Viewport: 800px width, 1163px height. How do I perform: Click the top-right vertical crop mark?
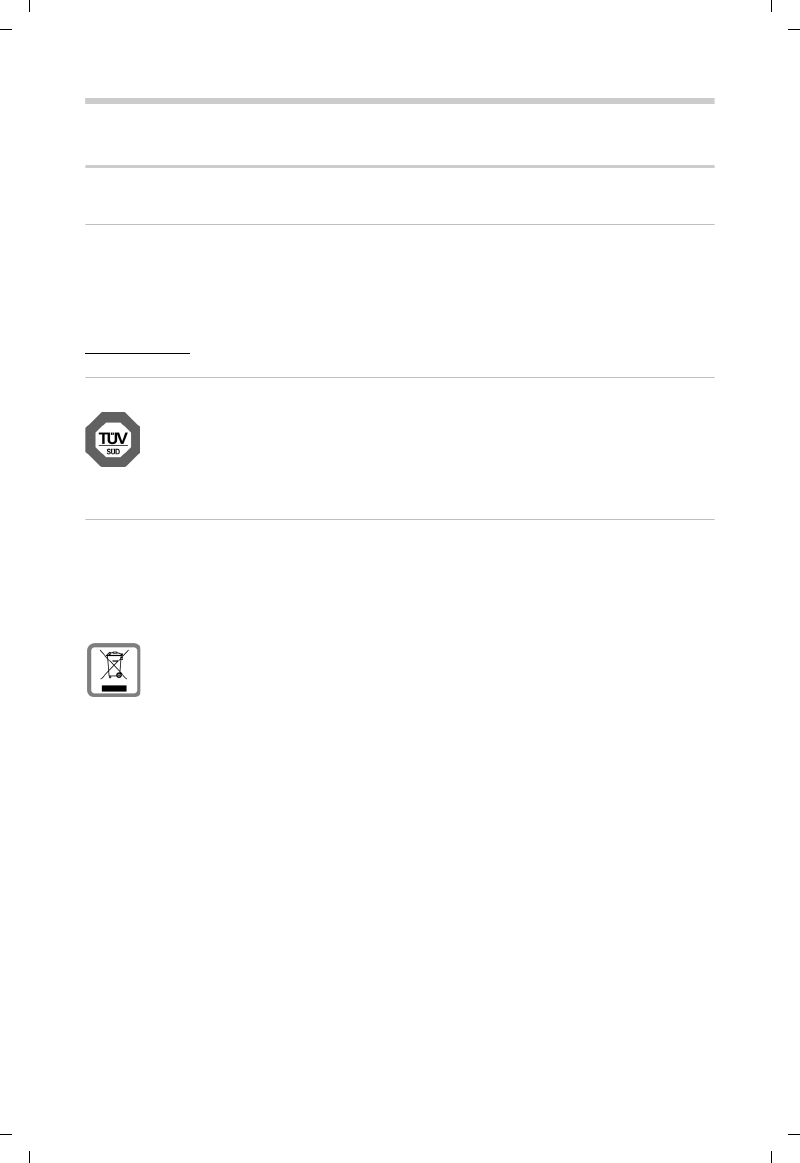pyautogui.click(x=771, y=6)
